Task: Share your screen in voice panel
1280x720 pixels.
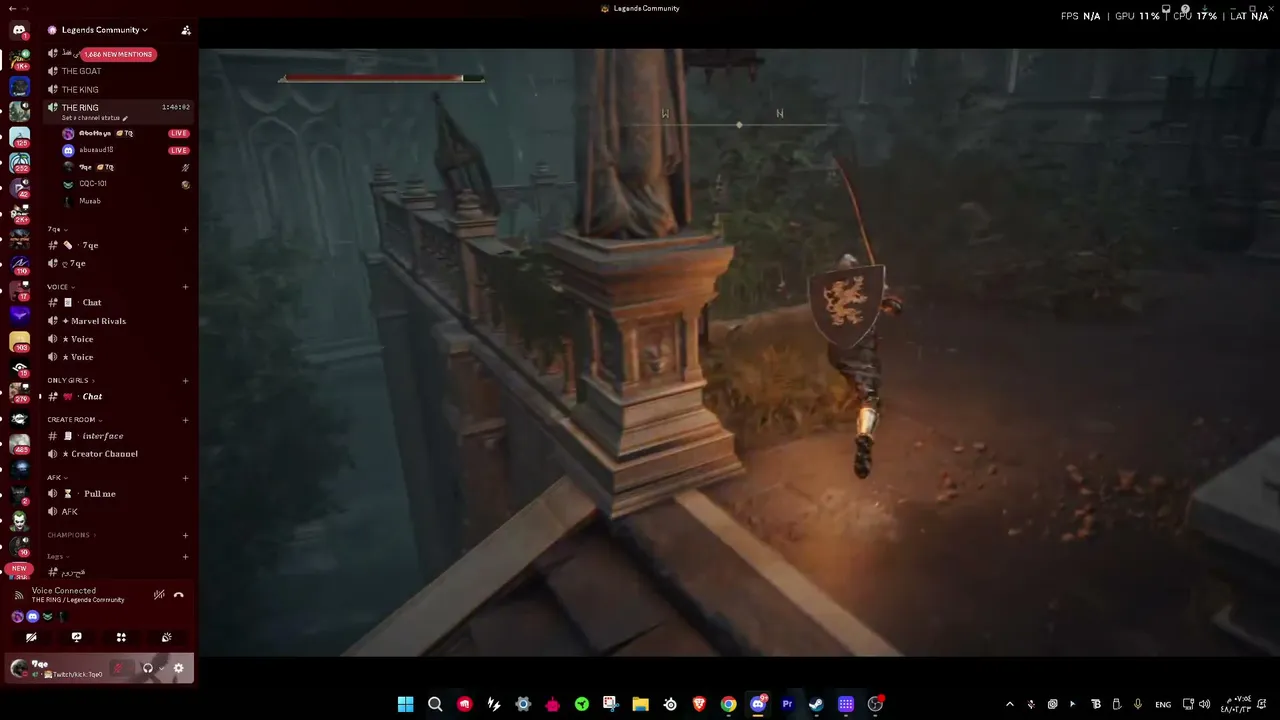Action: click(x=77, y=637)
